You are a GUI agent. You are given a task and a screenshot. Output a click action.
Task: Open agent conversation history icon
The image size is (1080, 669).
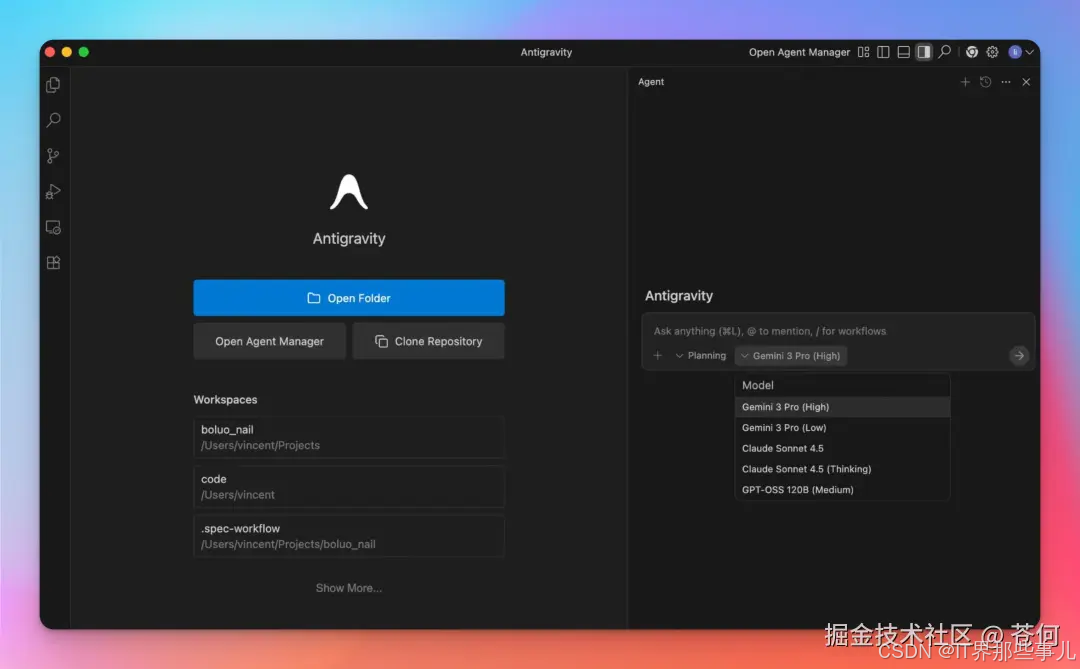click(986, 82)
